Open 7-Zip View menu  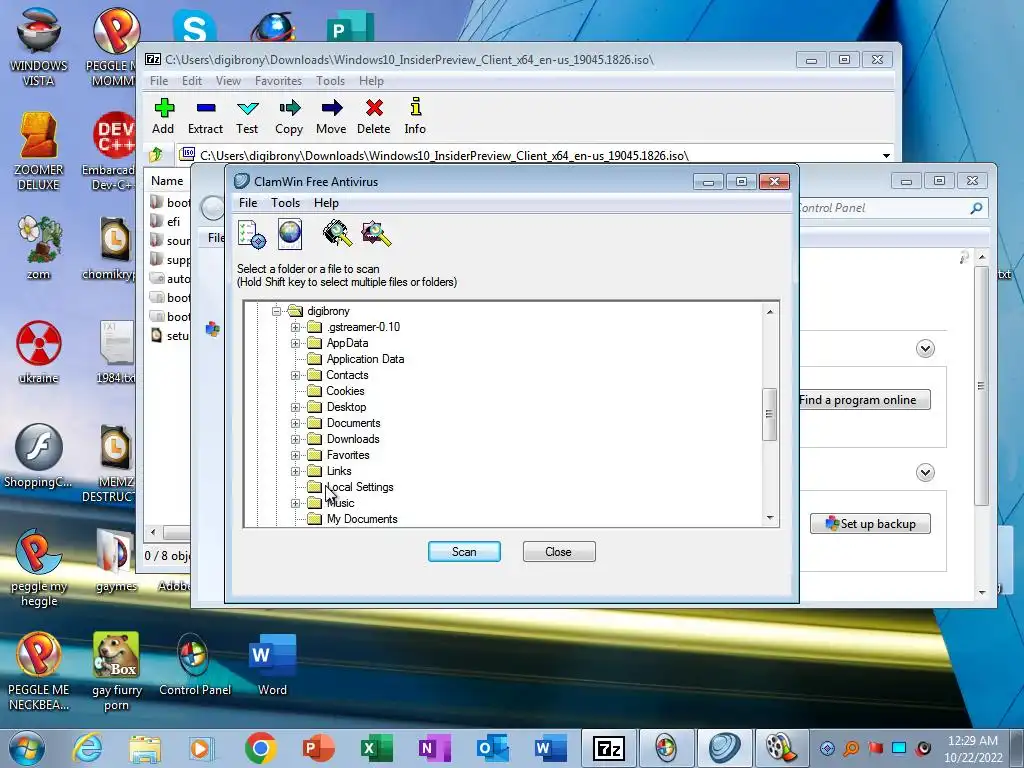point(228,80)
